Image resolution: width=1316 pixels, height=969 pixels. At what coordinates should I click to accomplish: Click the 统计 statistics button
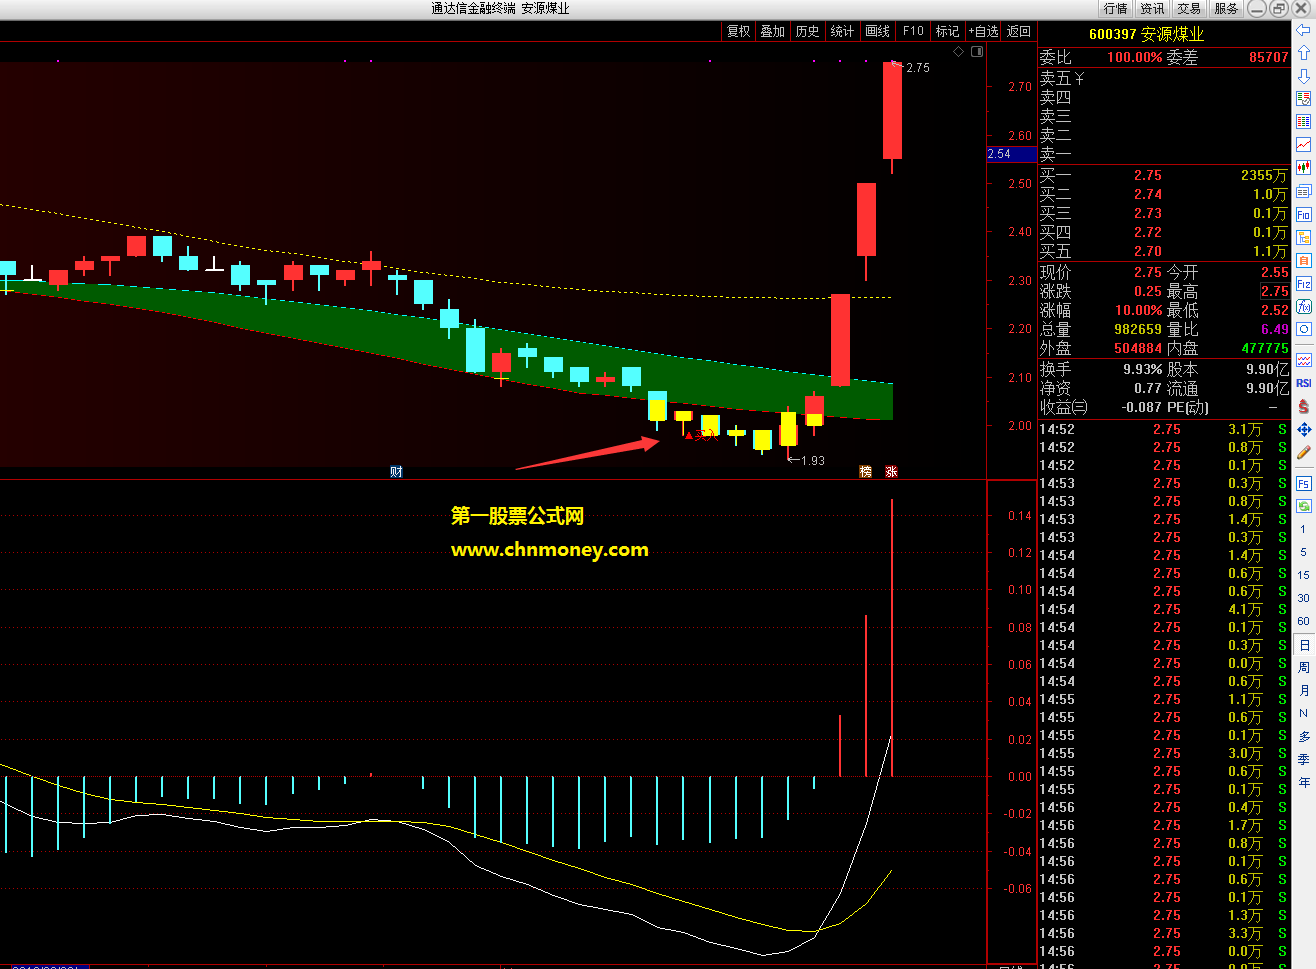pos(843,31)
